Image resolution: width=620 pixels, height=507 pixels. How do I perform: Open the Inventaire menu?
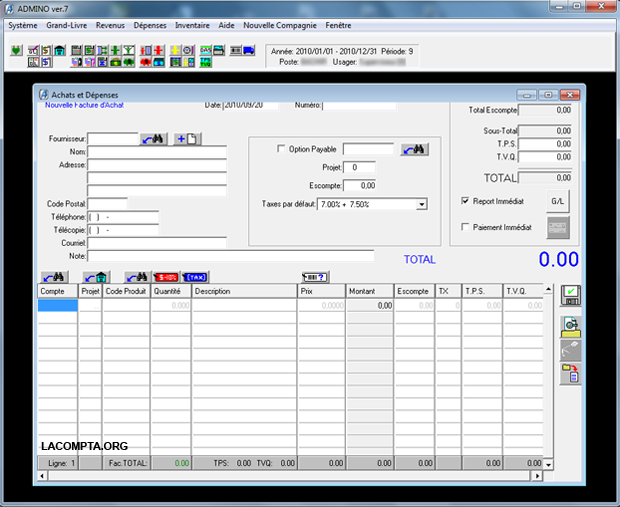coord(192,25)
